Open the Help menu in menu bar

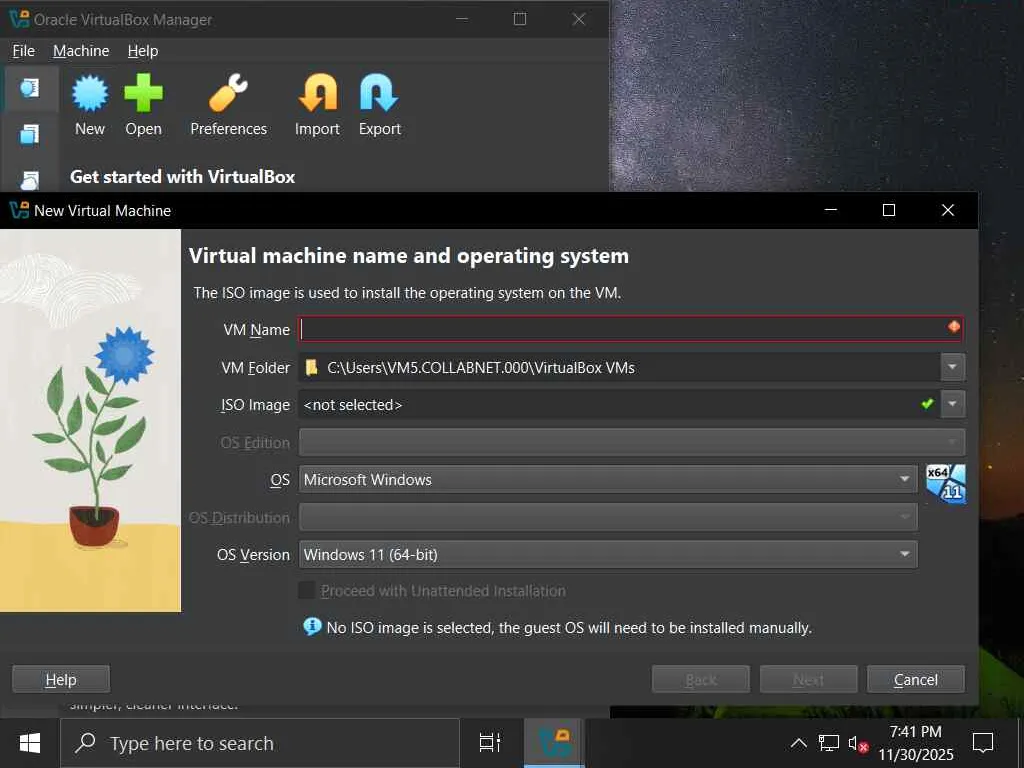click(x=142, y=51)
